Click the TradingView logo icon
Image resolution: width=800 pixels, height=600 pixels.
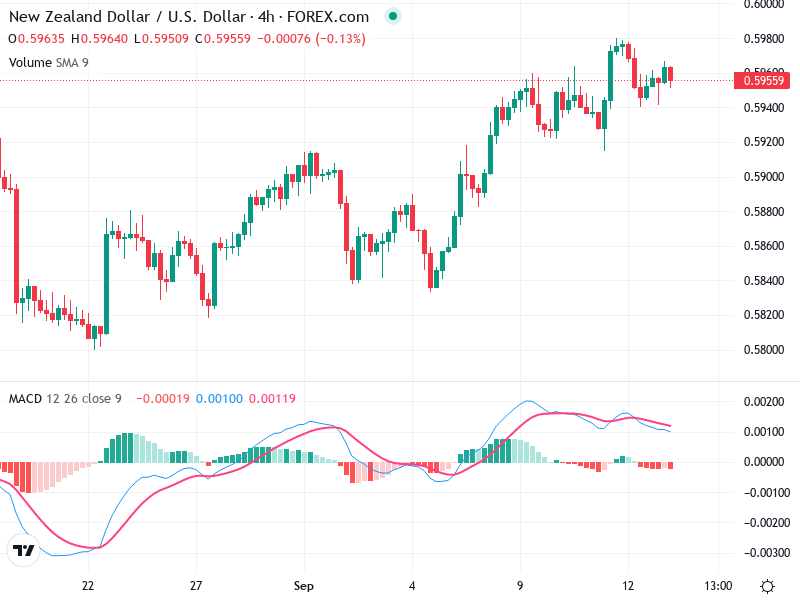tap(23, 549)
